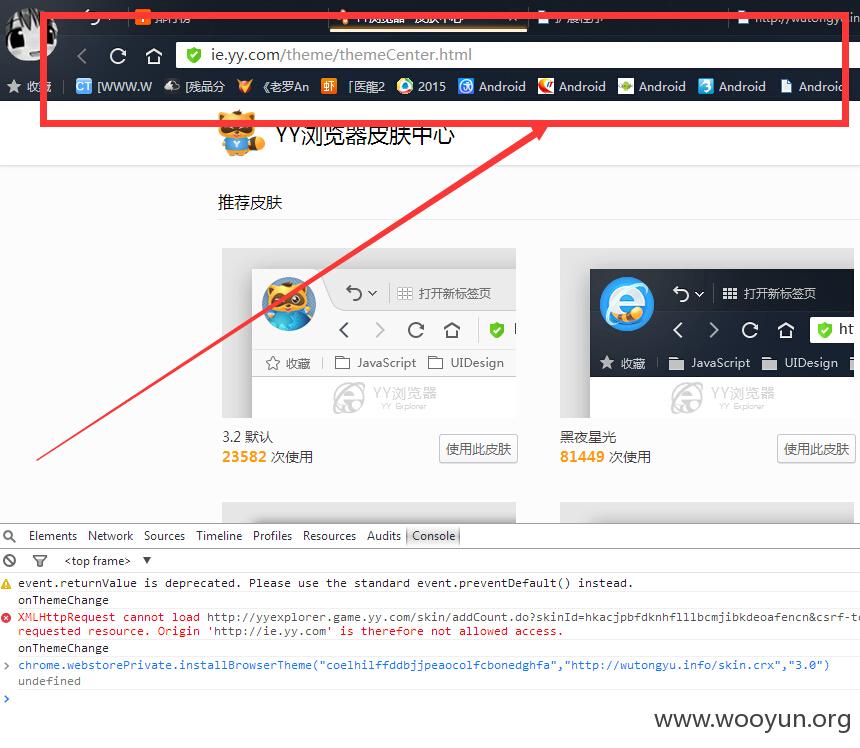
Task: Switch to the Network tab in DevTools
Action: pos(110,536)
